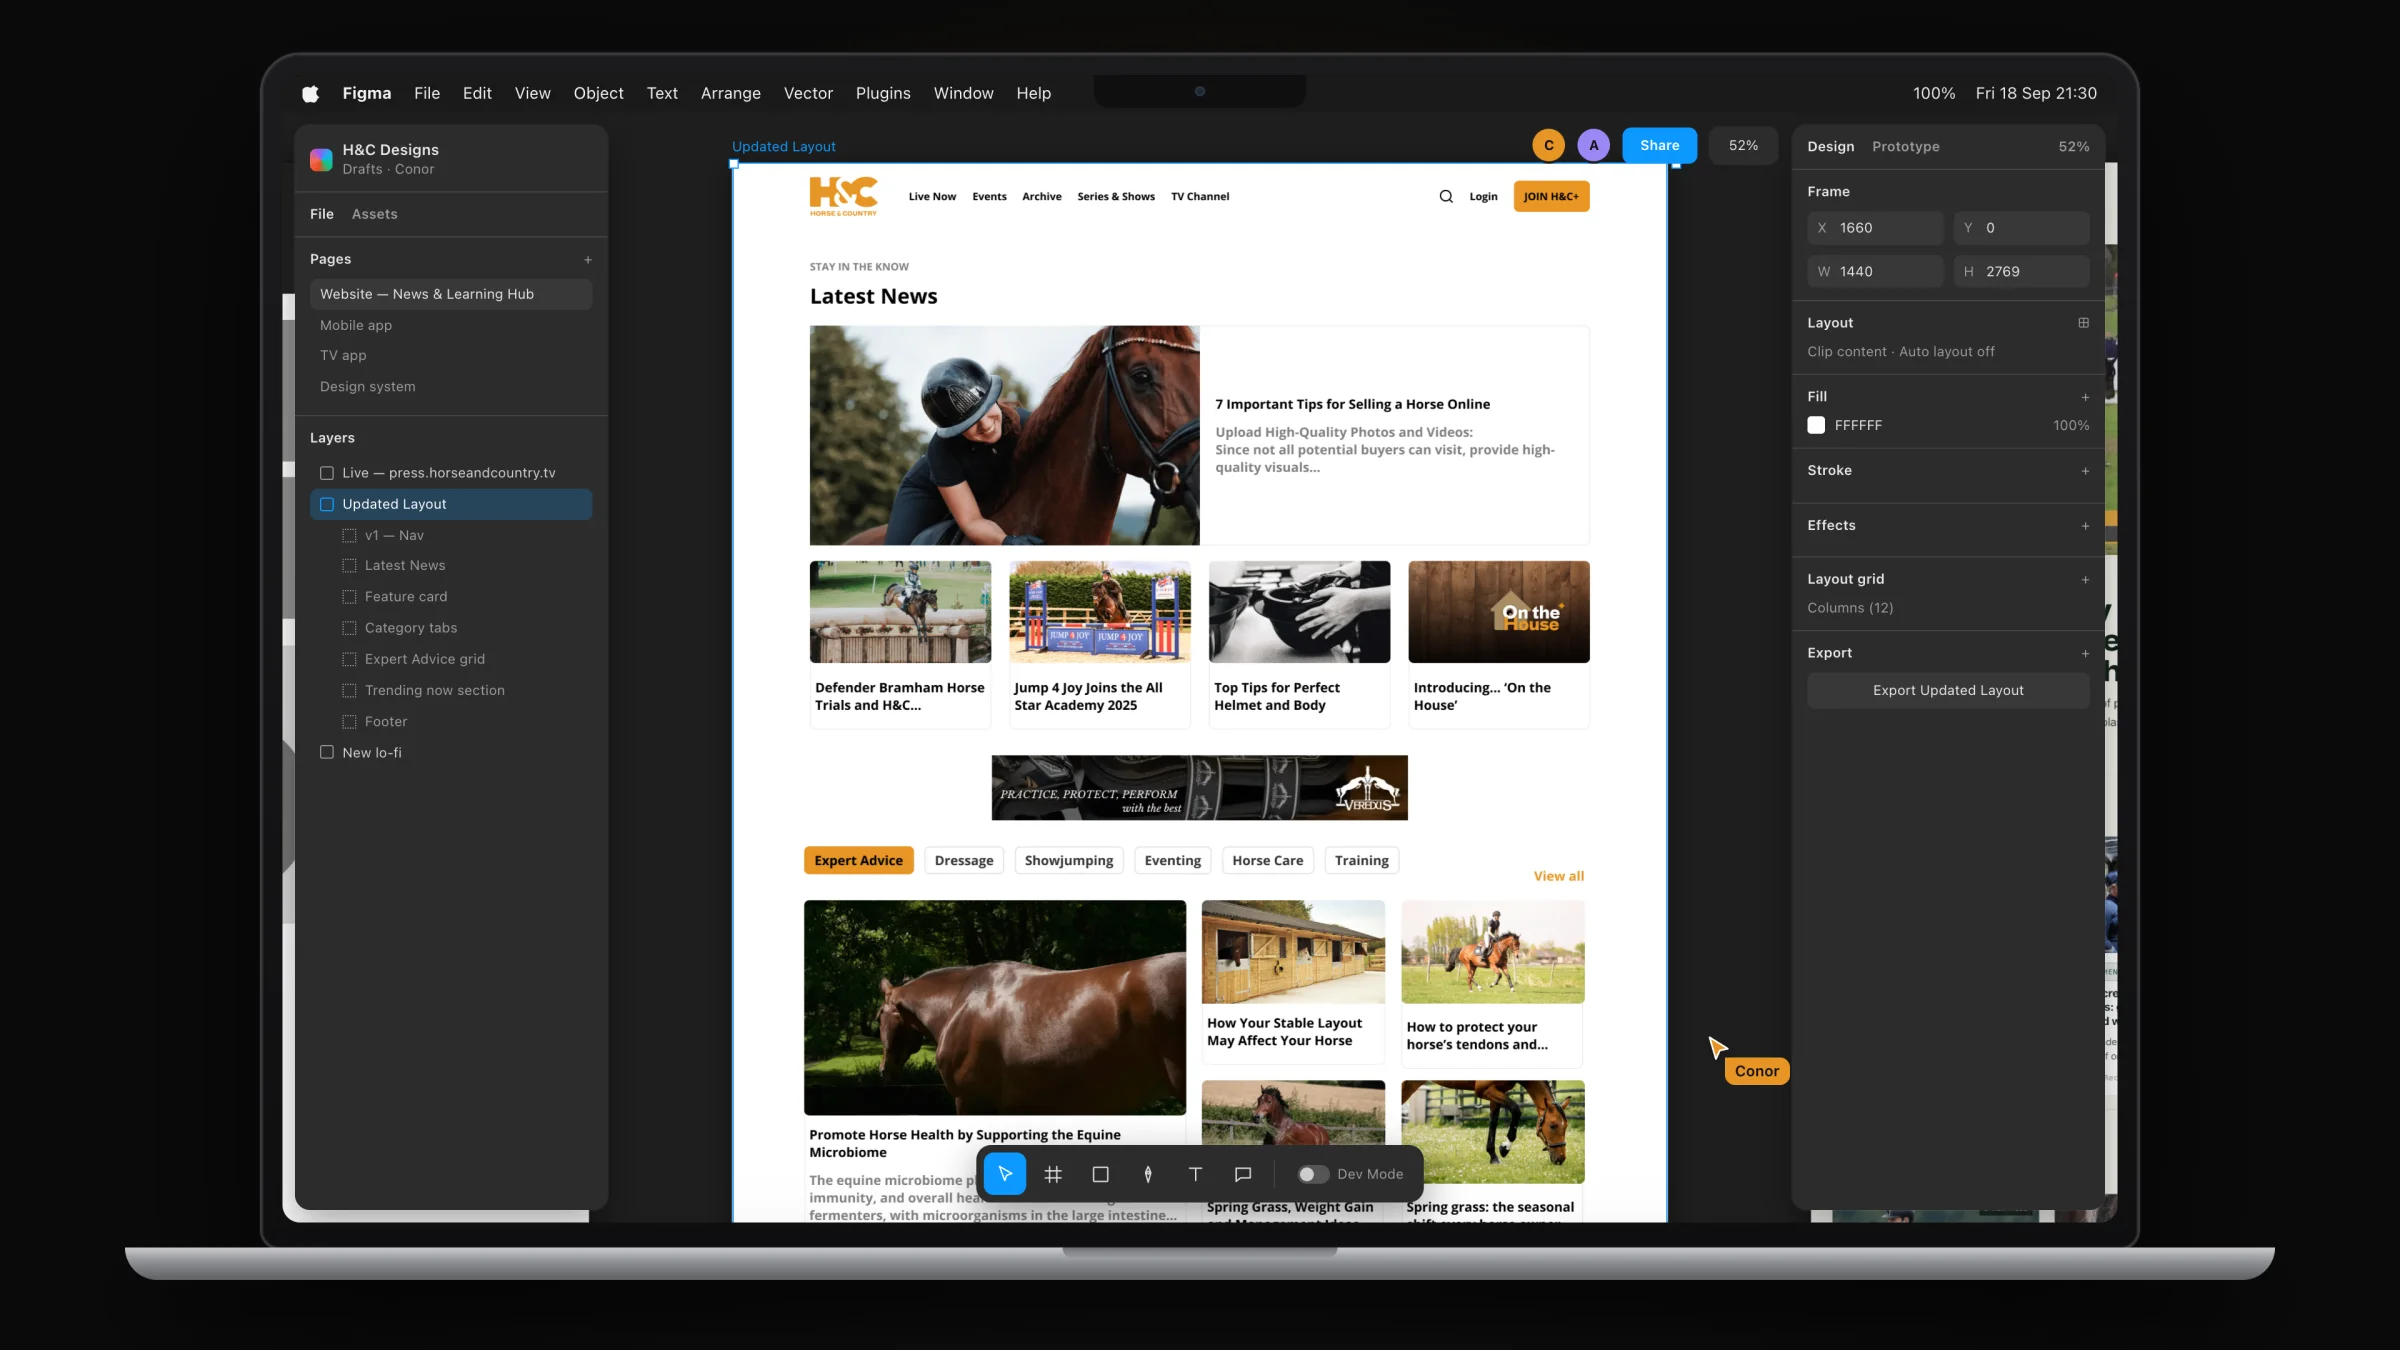Viewport: 2400px width, 1350px height.
Task: Click the X position field 1660
Action: click(x=1875, y=228)
